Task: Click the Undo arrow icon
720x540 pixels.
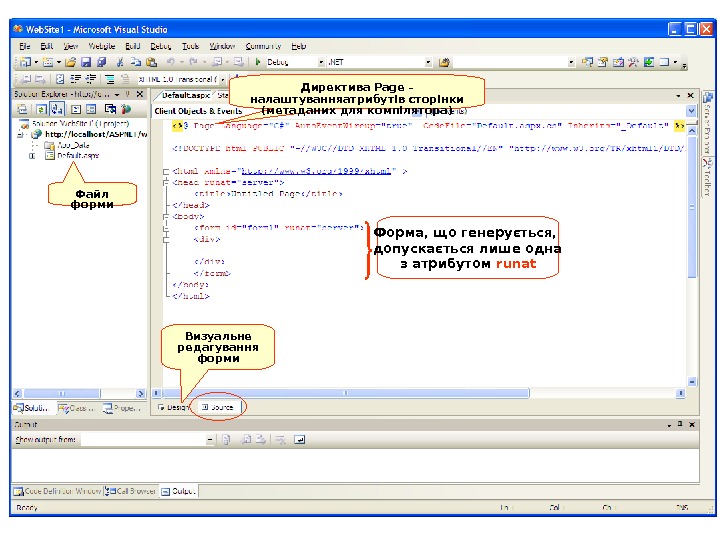Action: click(170, 62)
